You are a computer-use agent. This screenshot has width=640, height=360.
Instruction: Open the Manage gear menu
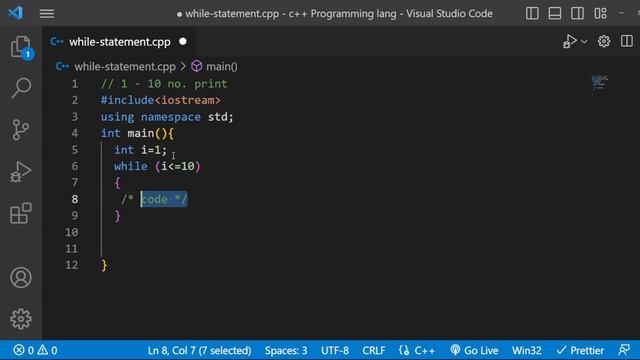click(21, 319)
